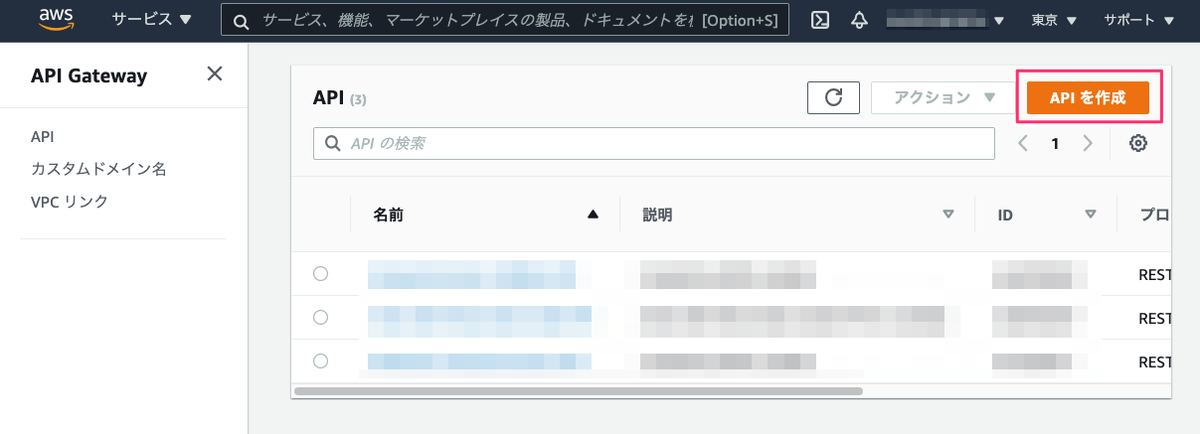Click the 名前 column header
Image resolution: width=1200 pixels, height=434 pixels.
388,214
